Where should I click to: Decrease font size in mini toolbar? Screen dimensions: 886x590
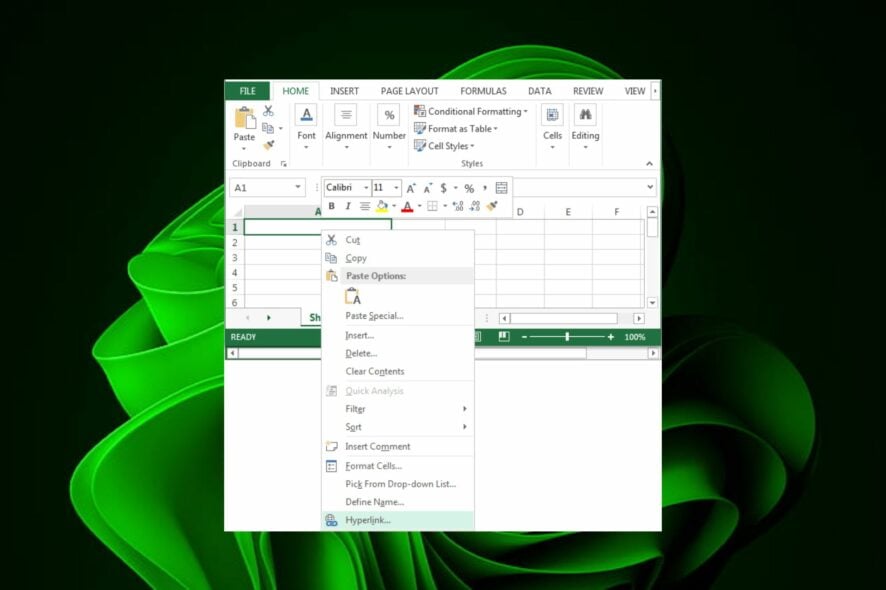tap(428, 188)
